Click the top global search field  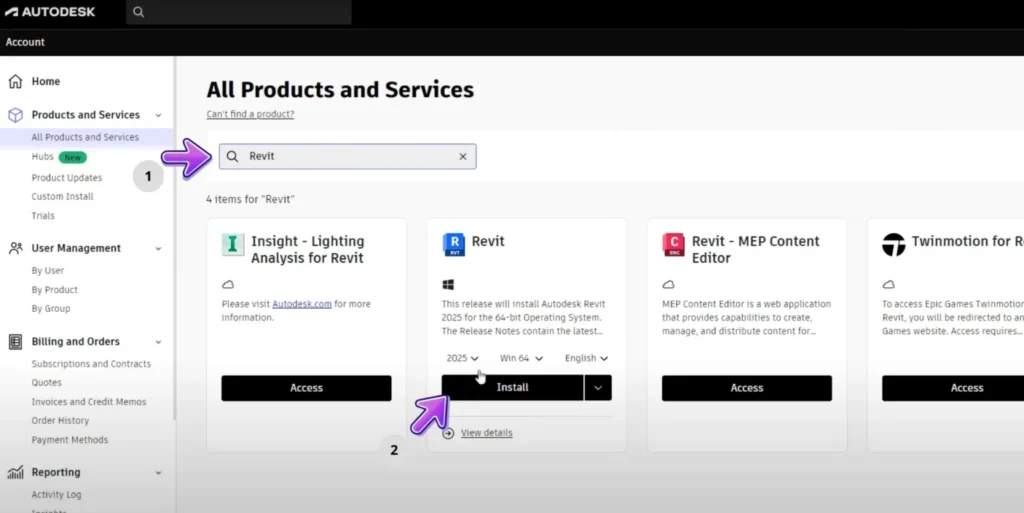coord(239,12)
